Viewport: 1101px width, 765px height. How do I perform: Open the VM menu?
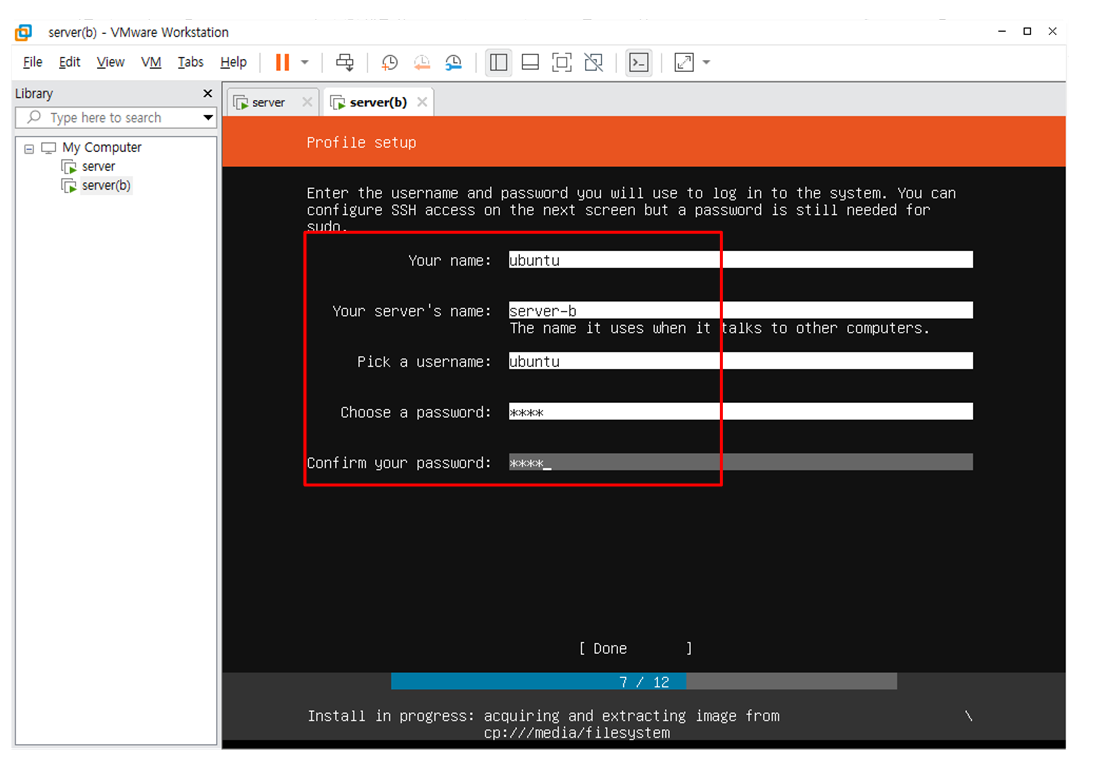click(151, 63)
